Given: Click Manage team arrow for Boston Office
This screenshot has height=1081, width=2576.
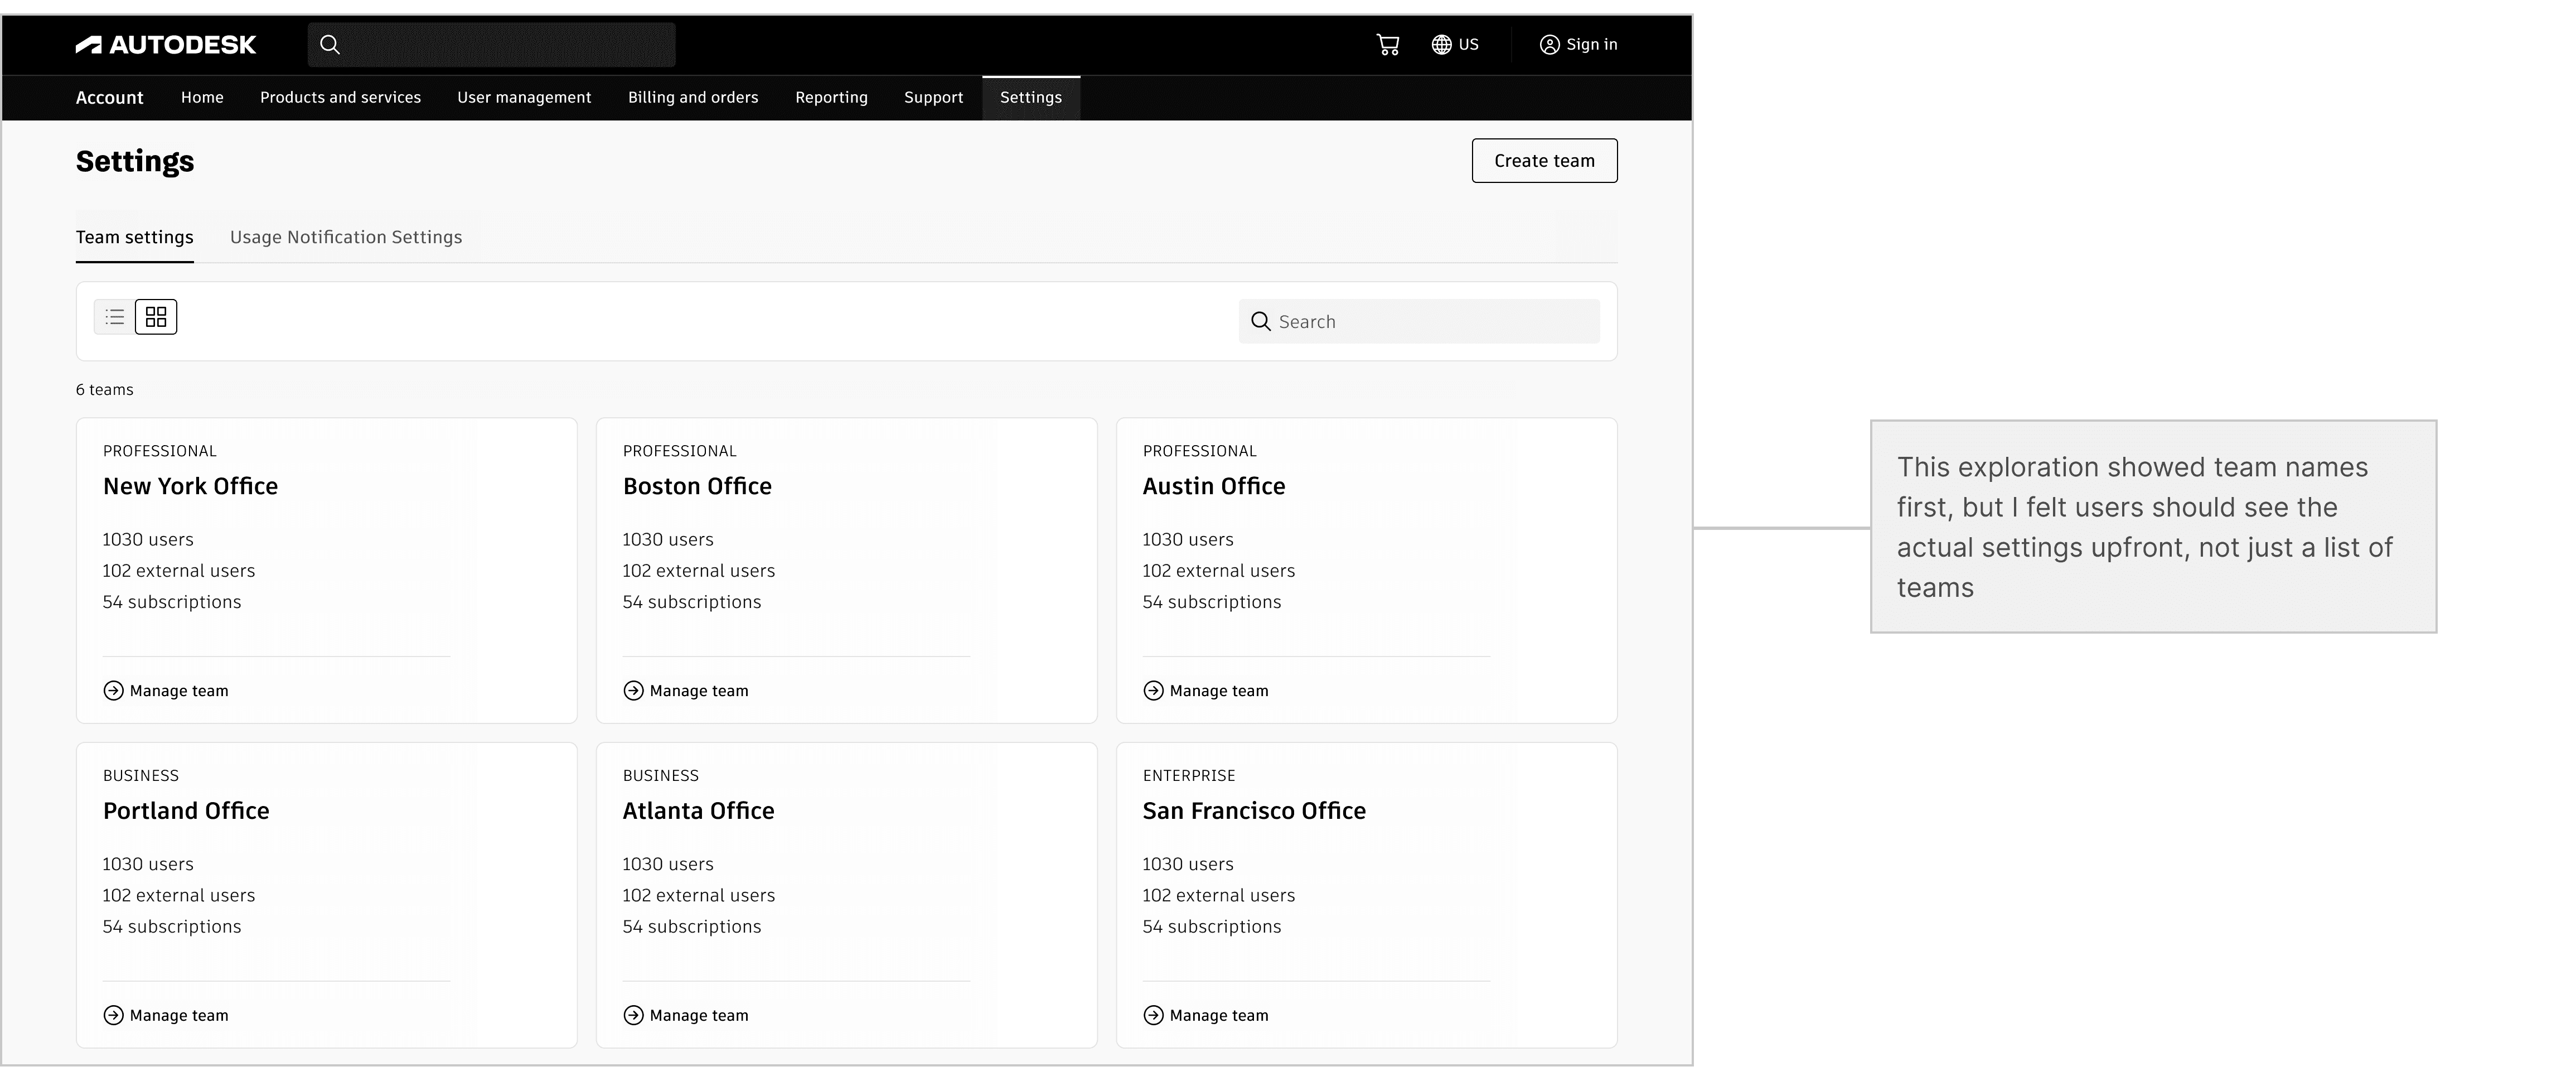Looking at the screenshot, I should pyautogui.click(x=634, y=691).
